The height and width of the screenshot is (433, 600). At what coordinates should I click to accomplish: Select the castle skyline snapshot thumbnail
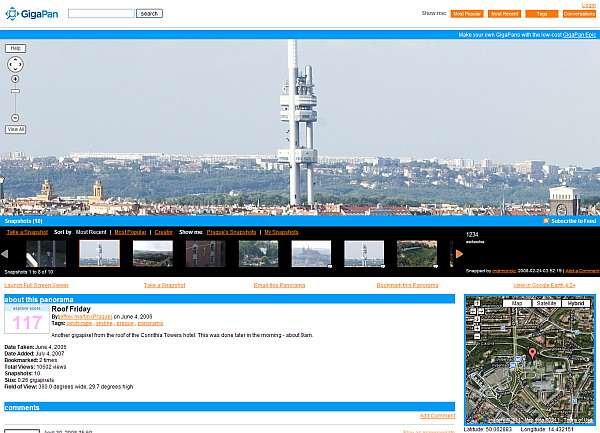click(311, 254)
